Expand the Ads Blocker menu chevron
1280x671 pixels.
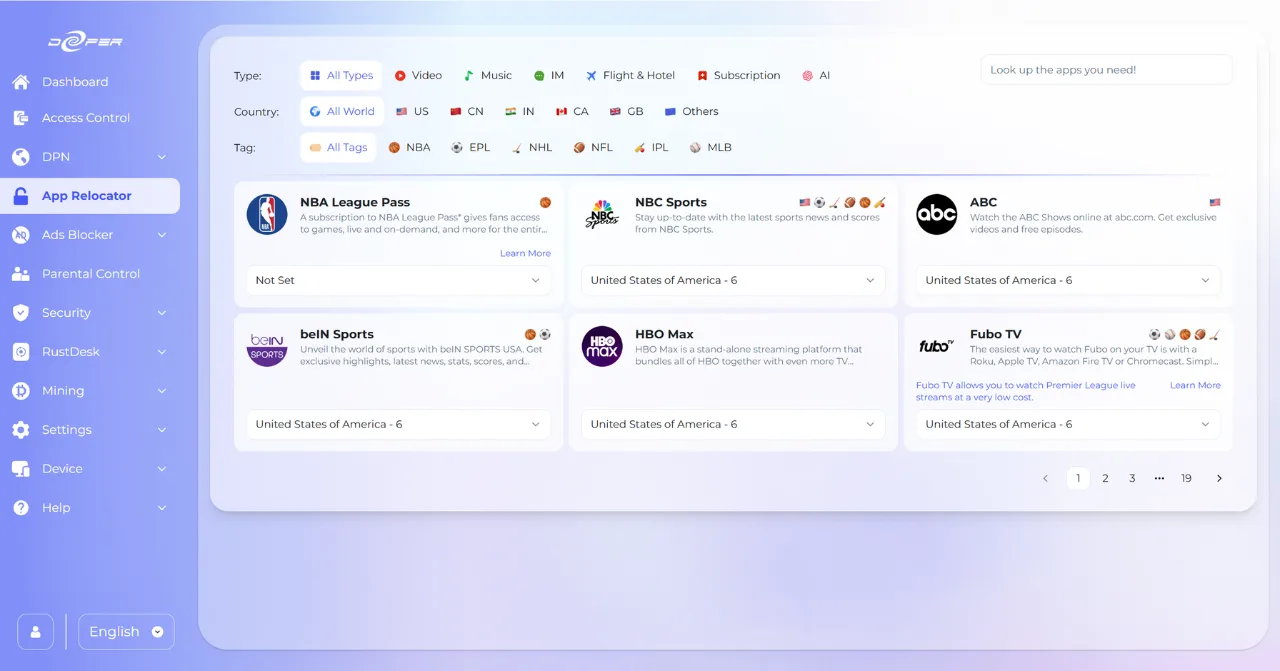[162, 235]
